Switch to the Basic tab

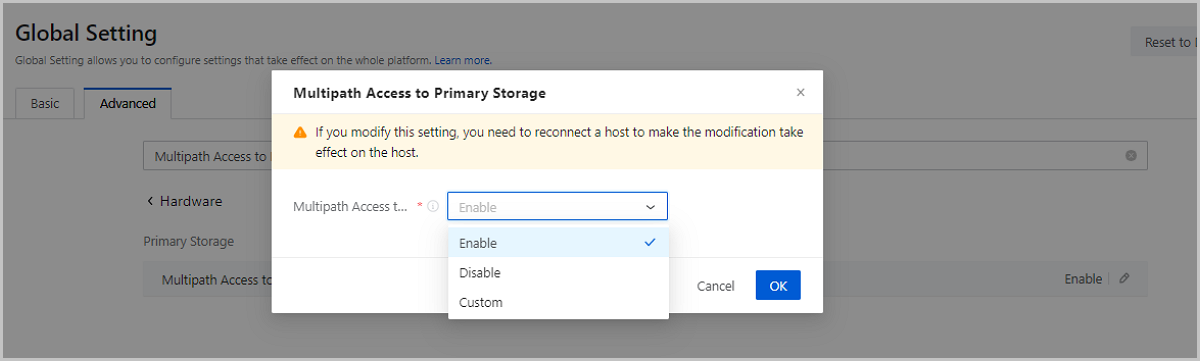pos(45,104)
